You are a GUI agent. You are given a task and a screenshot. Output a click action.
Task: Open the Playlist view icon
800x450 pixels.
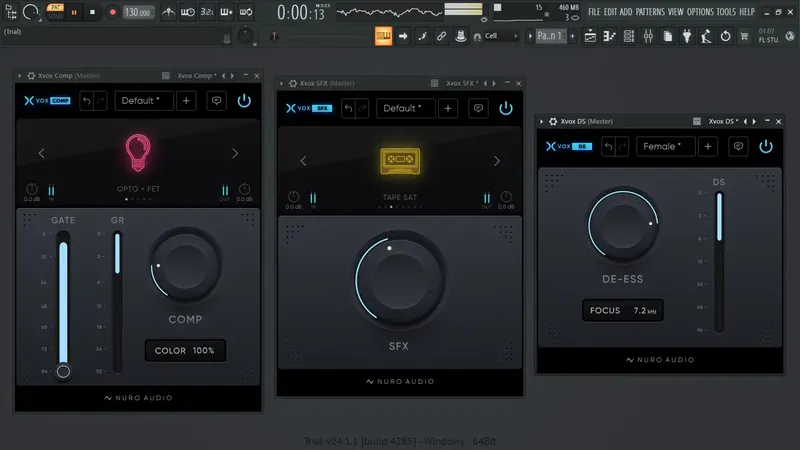coord(590,36)
